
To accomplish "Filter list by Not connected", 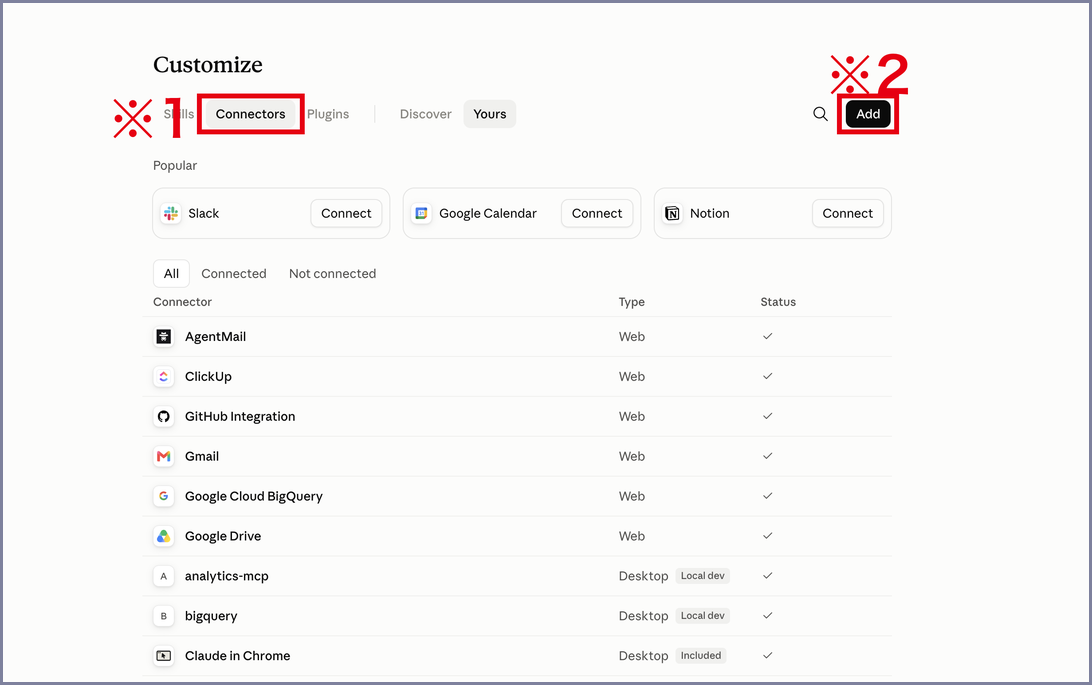I will 332,274.
